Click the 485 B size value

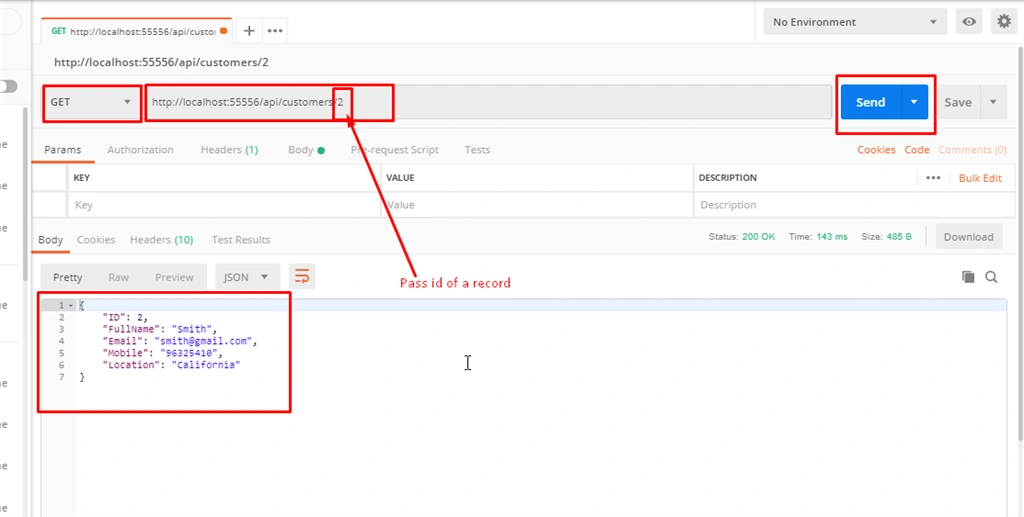pos(899,236)
